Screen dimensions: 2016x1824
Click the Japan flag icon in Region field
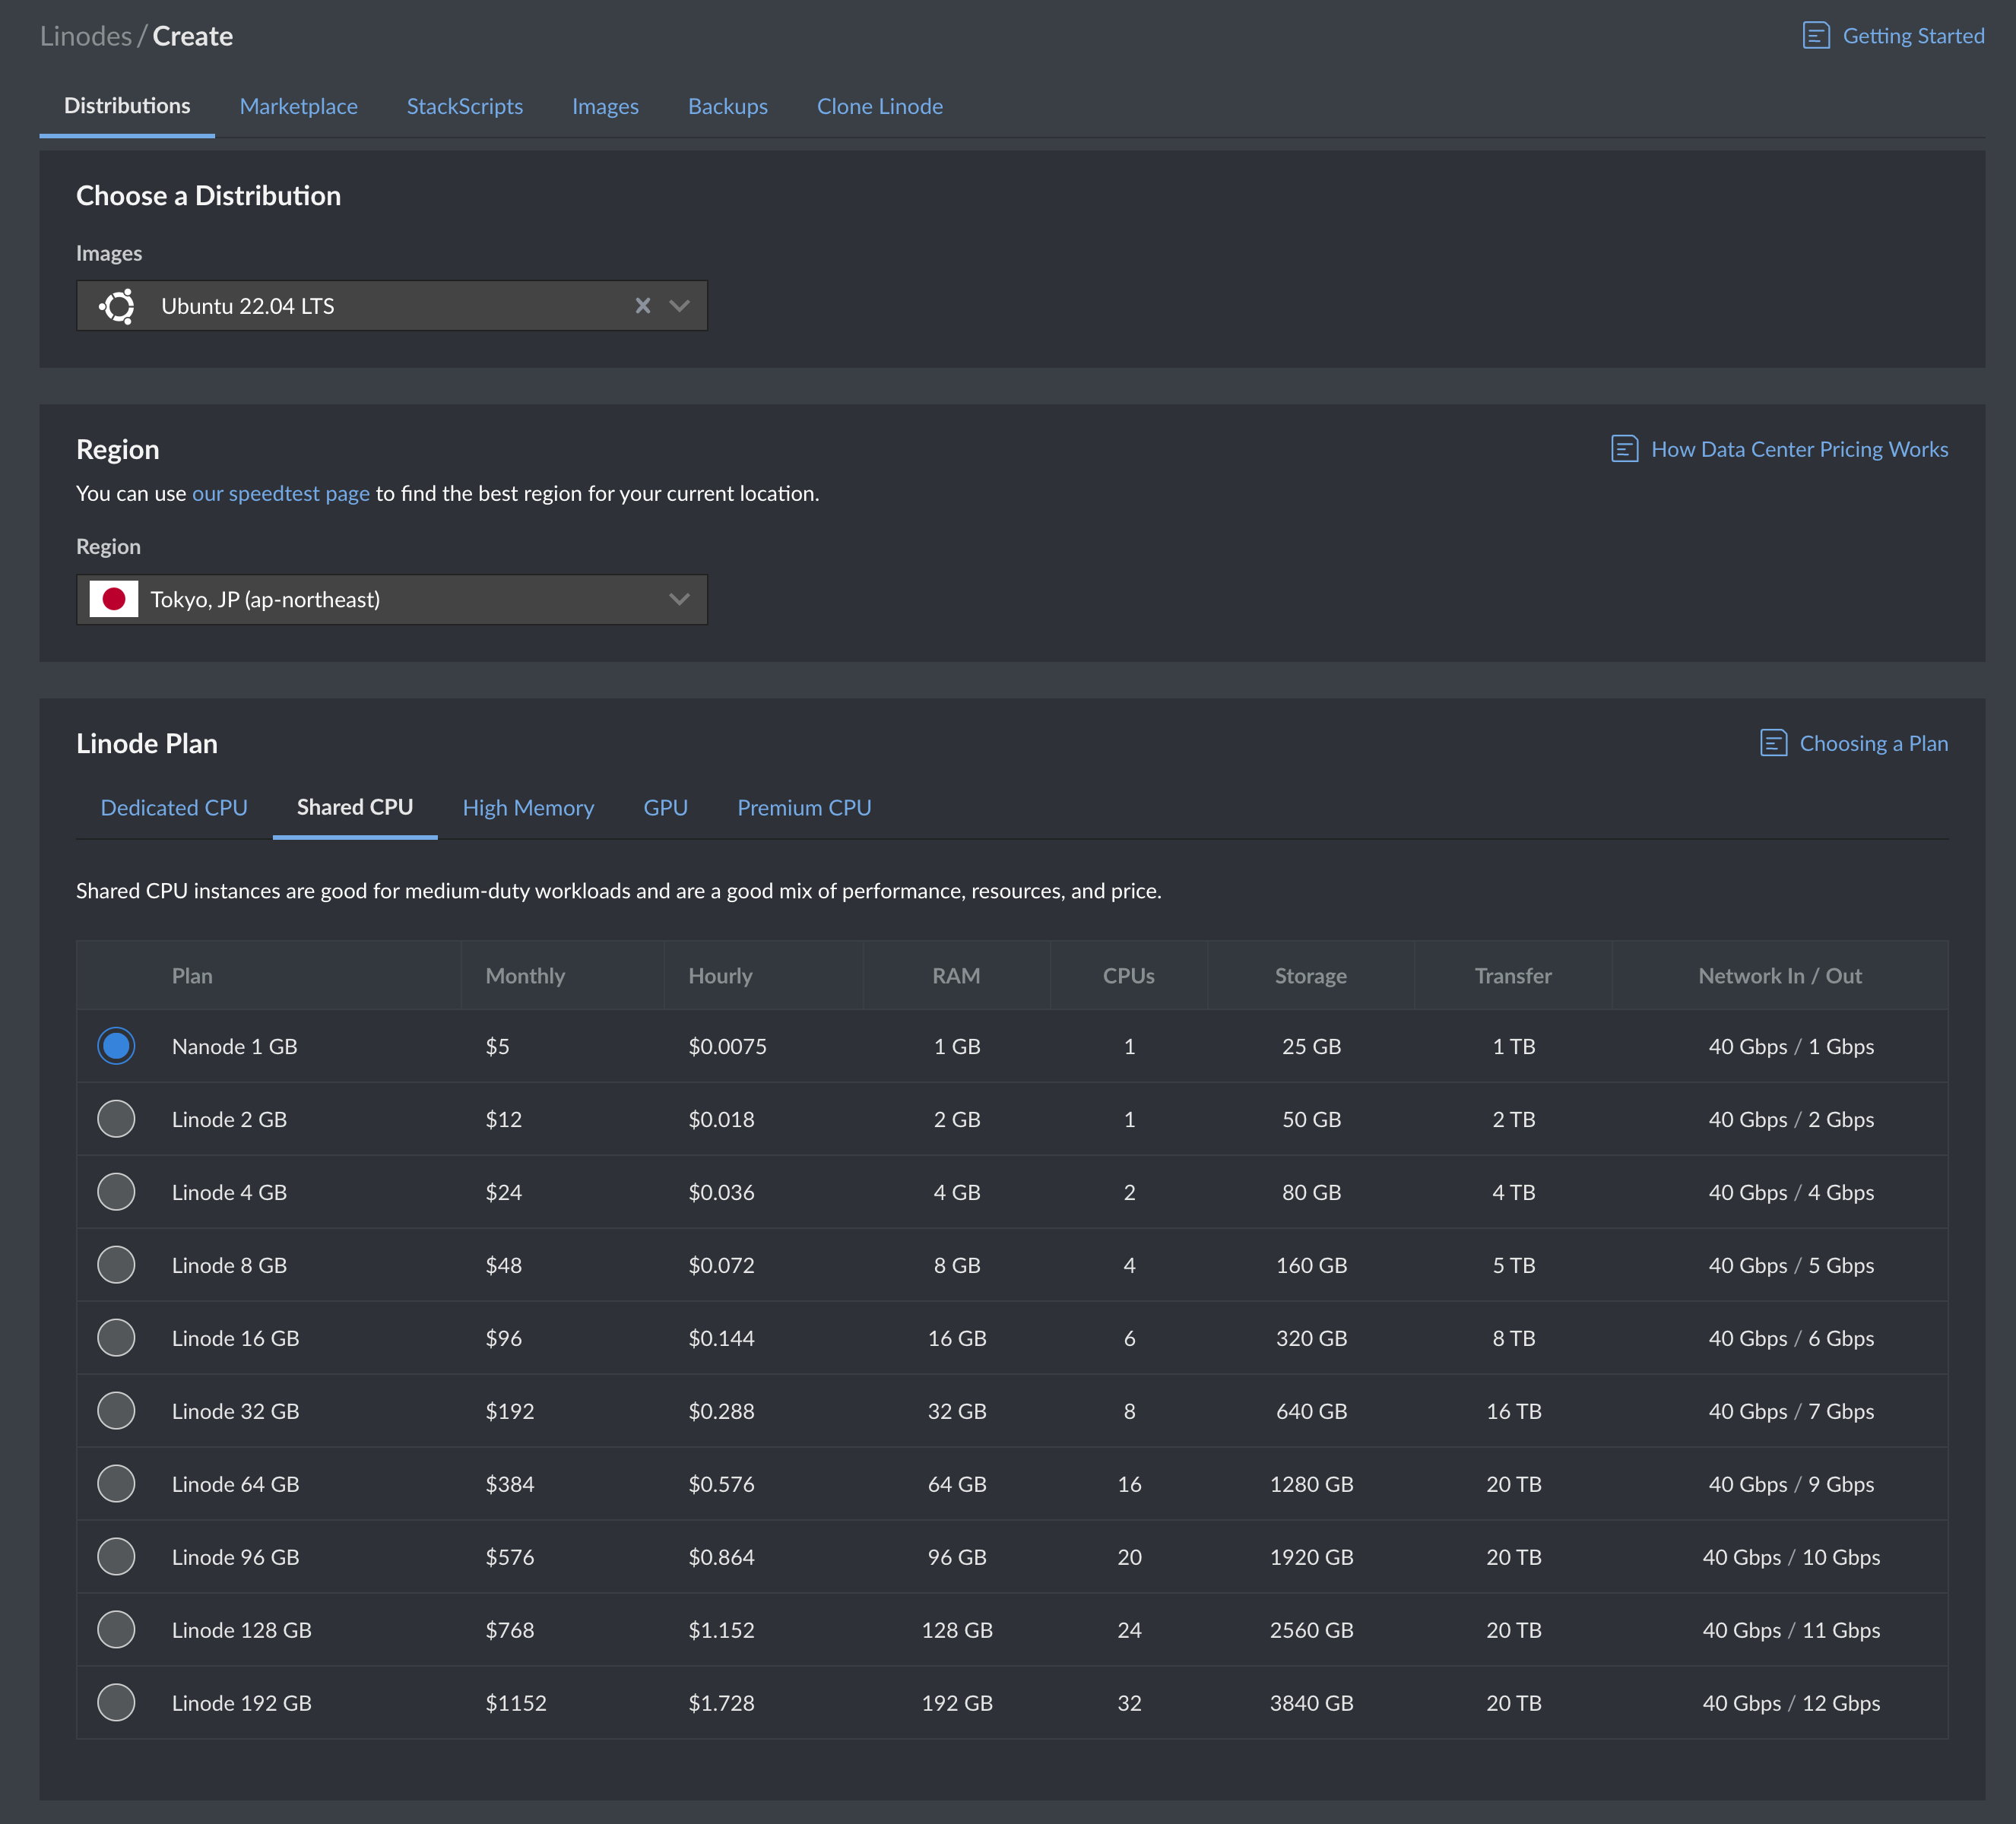coord(114,600)
